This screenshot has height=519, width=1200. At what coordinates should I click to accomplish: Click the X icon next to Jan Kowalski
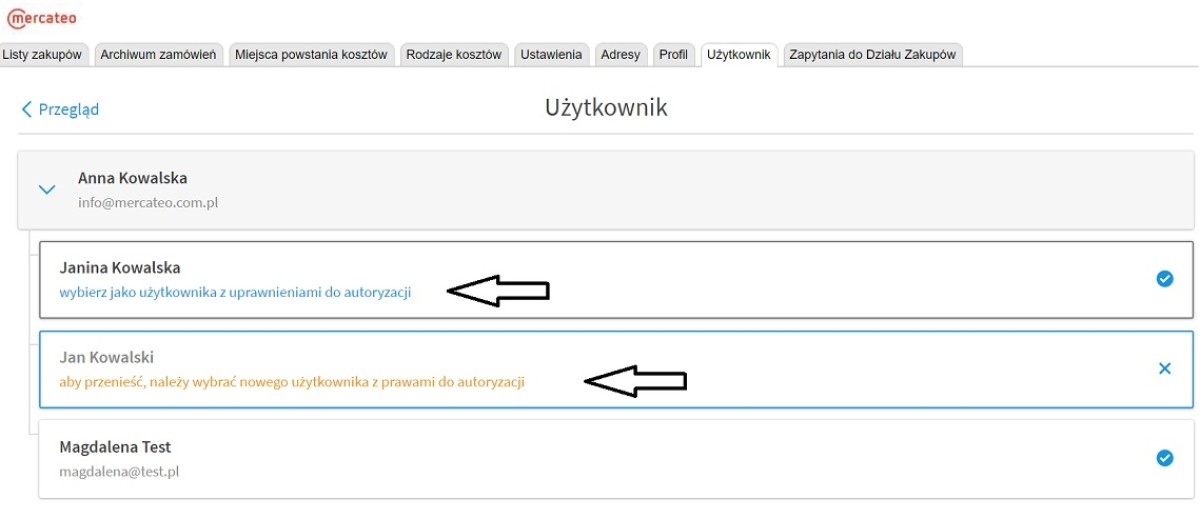click(1164, 369)
